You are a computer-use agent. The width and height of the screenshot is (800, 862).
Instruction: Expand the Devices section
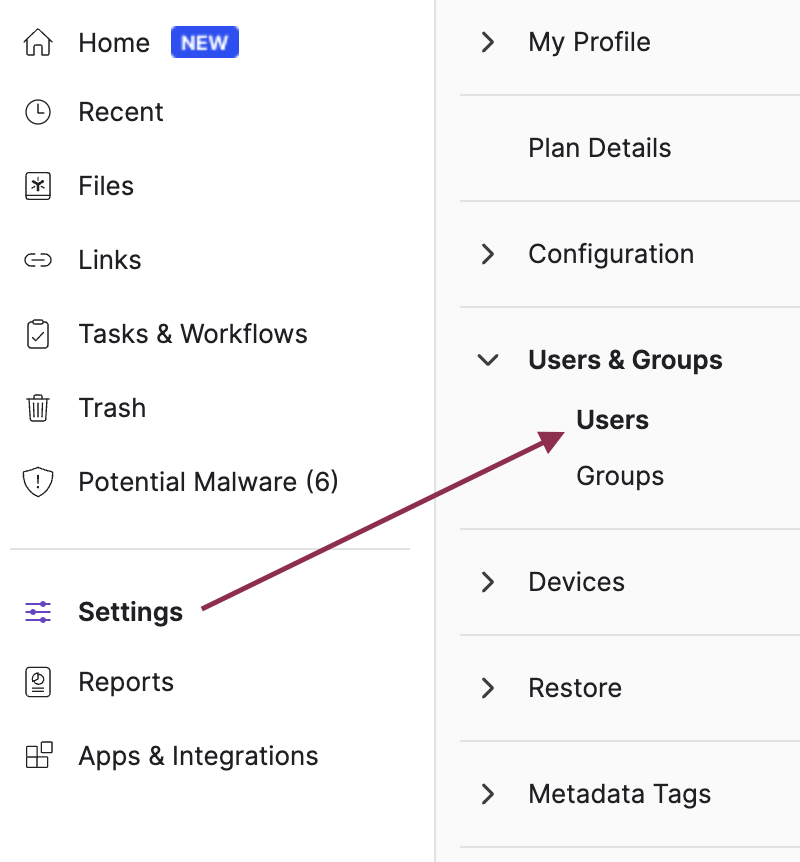point(487,582)
